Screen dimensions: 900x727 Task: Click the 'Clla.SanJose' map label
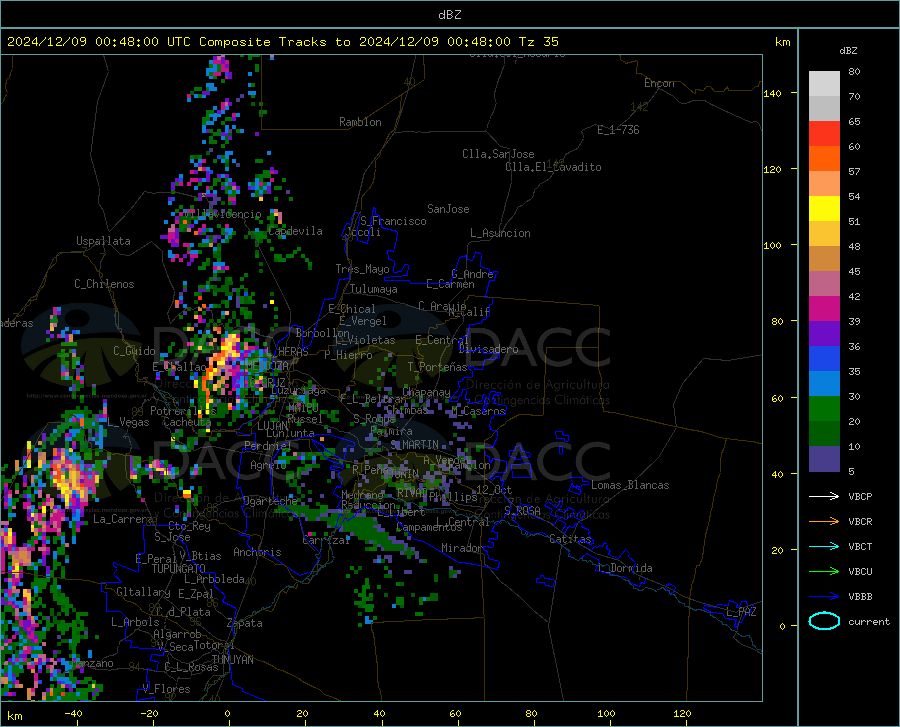tap(498, 154)
